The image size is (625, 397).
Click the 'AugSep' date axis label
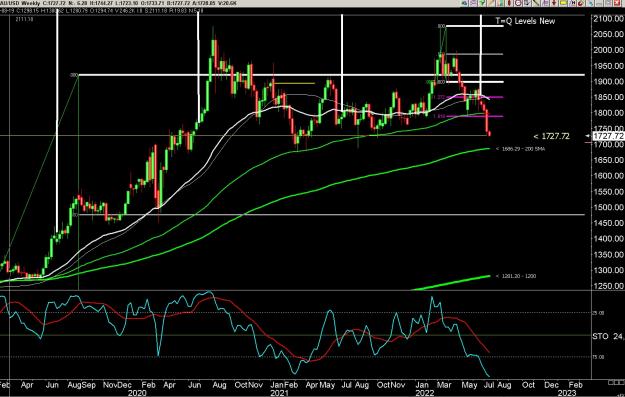pyautogui.click(x=82, y=385)
